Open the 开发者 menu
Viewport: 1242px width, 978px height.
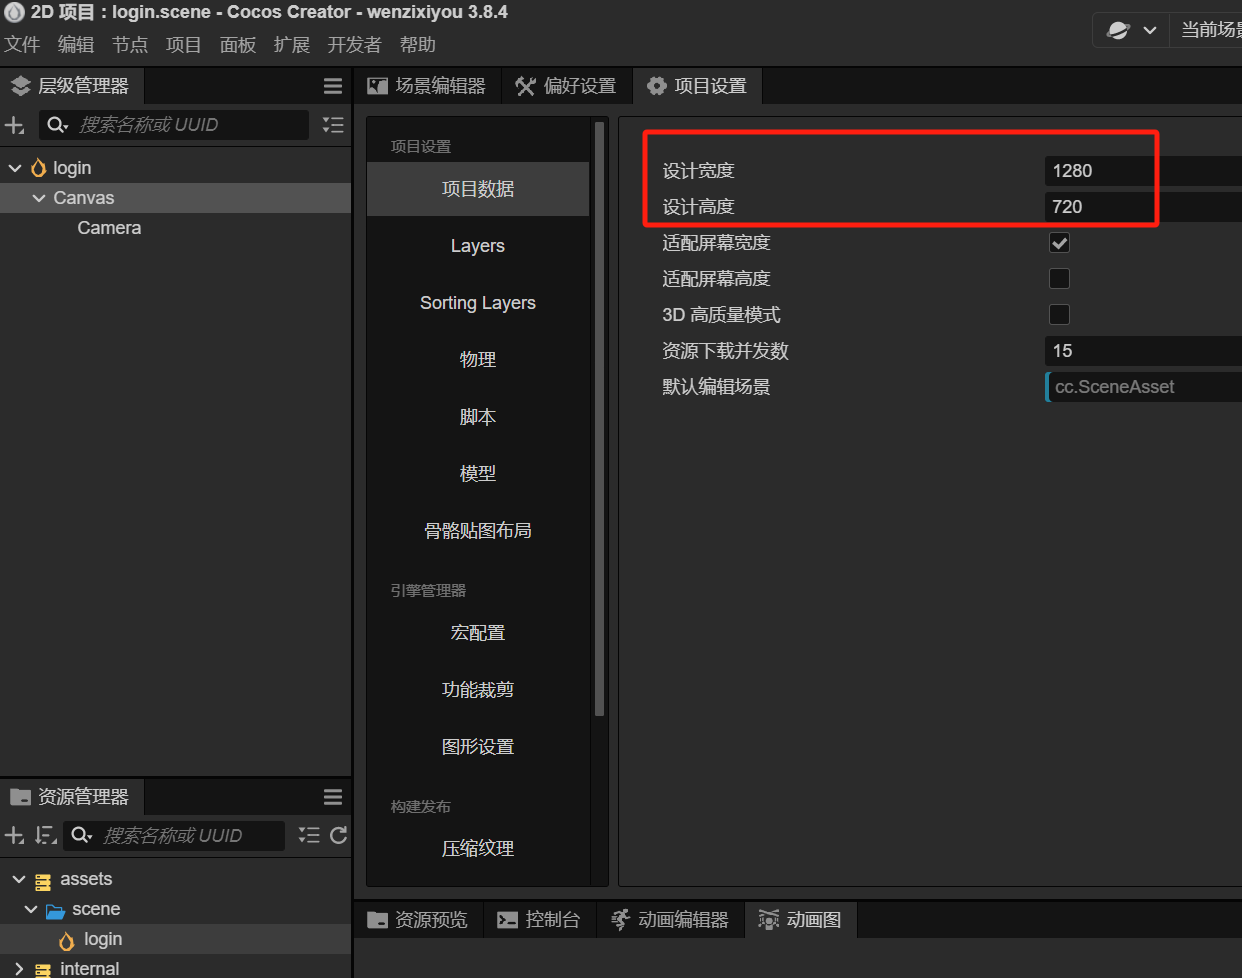[355, 45]
